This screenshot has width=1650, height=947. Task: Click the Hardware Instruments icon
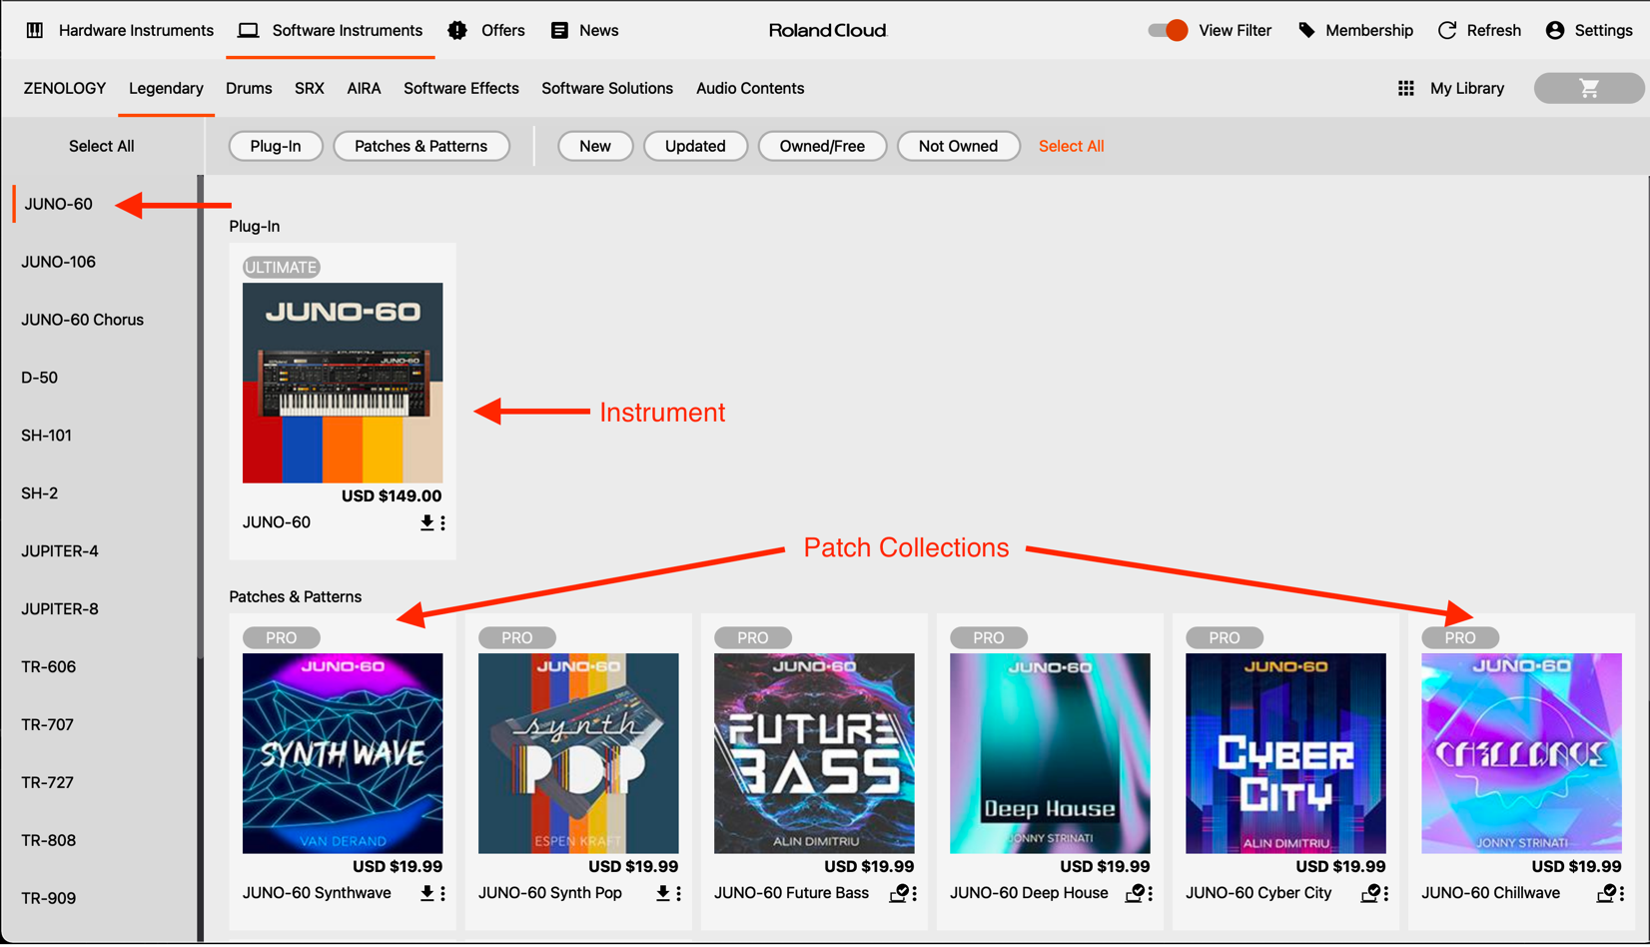point(33,30)
